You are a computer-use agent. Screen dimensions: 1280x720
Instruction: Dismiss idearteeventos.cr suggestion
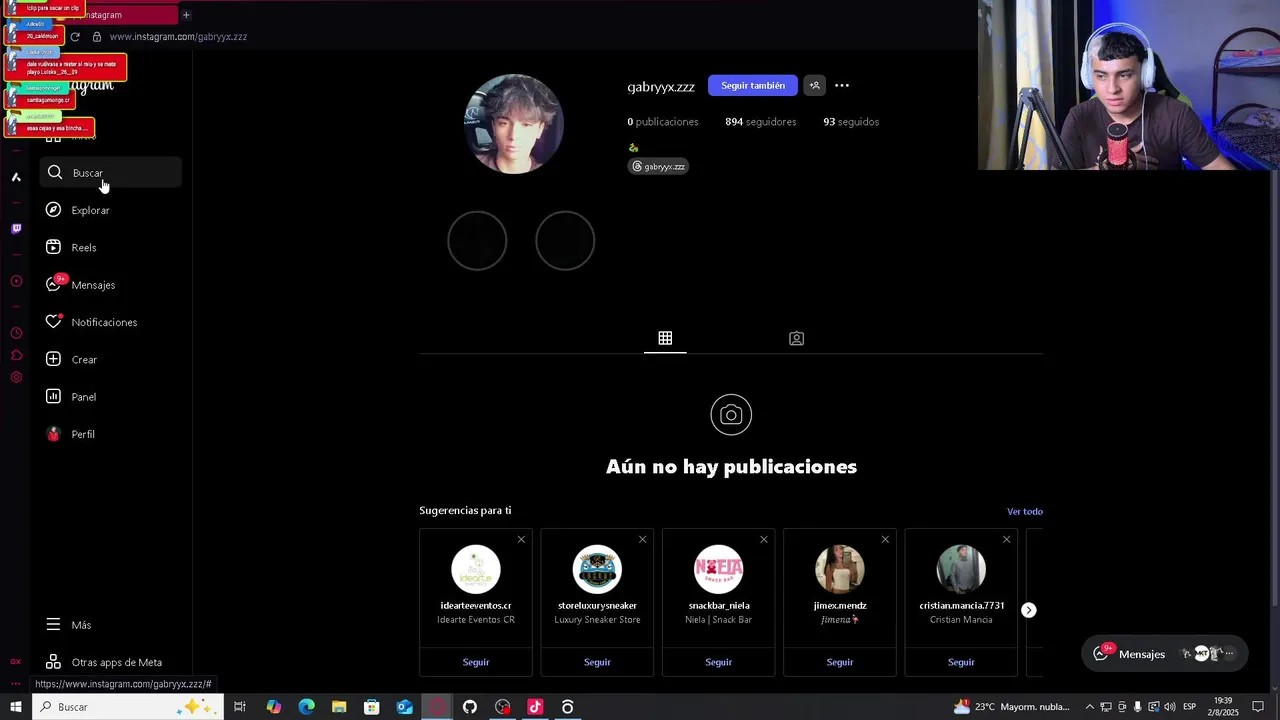tap(521, 540)
